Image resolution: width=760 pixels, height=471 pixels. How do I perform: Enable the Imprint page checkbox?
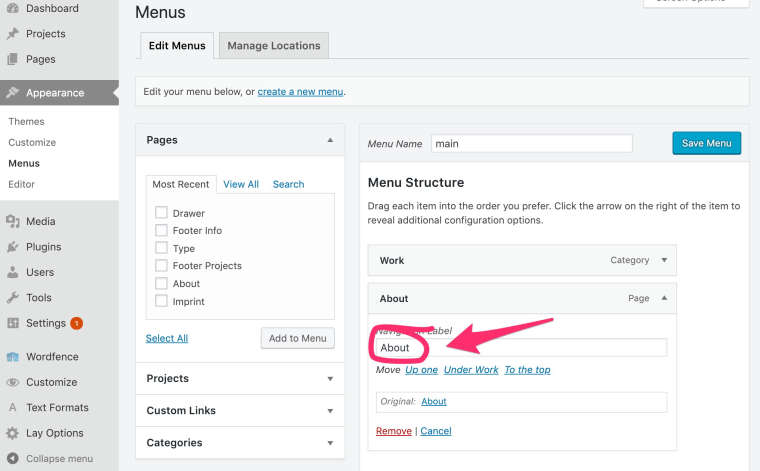click(161, 302)
